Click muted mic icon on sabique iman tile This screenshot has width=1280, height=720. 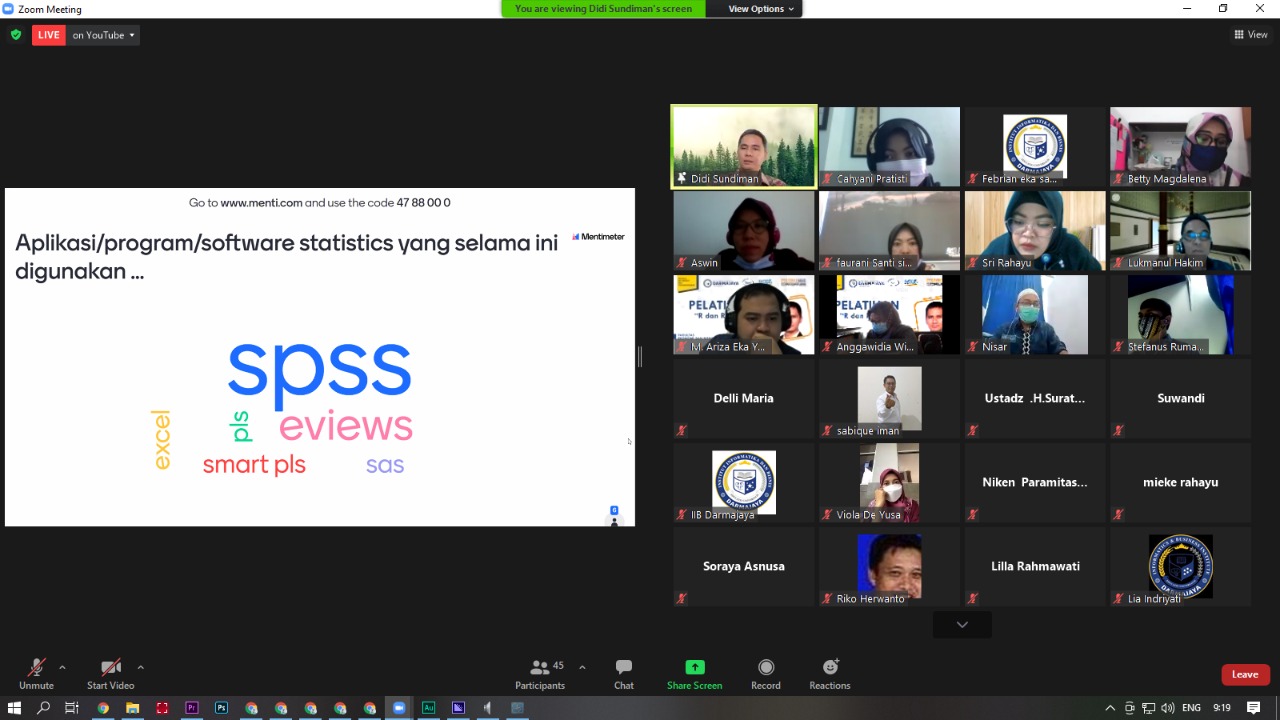pos(827,431)
